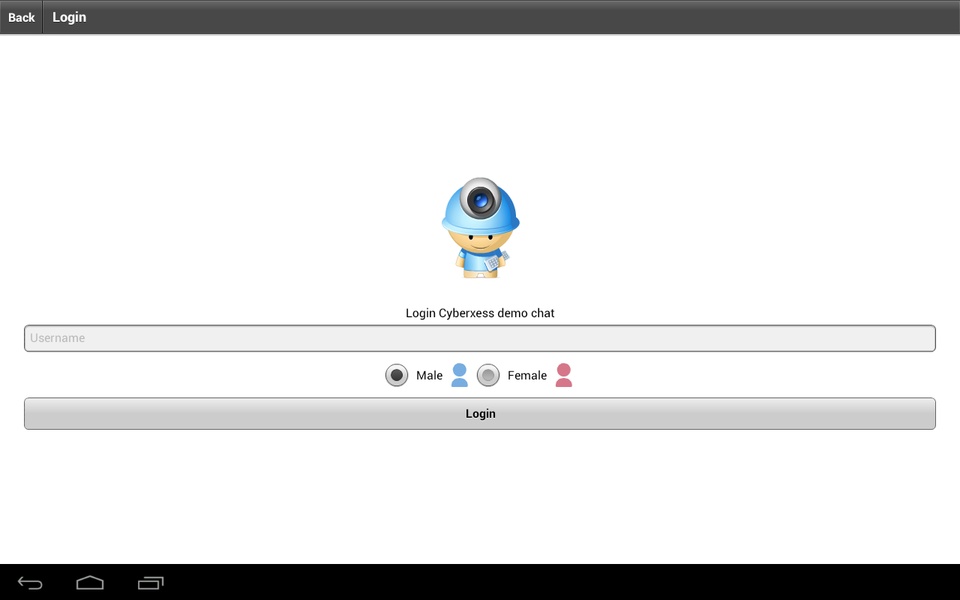This screenshot has height=600, width=960.
Task: Tap the webcam mascot logo
Action: pyautogui.click(x=481, y=228)
